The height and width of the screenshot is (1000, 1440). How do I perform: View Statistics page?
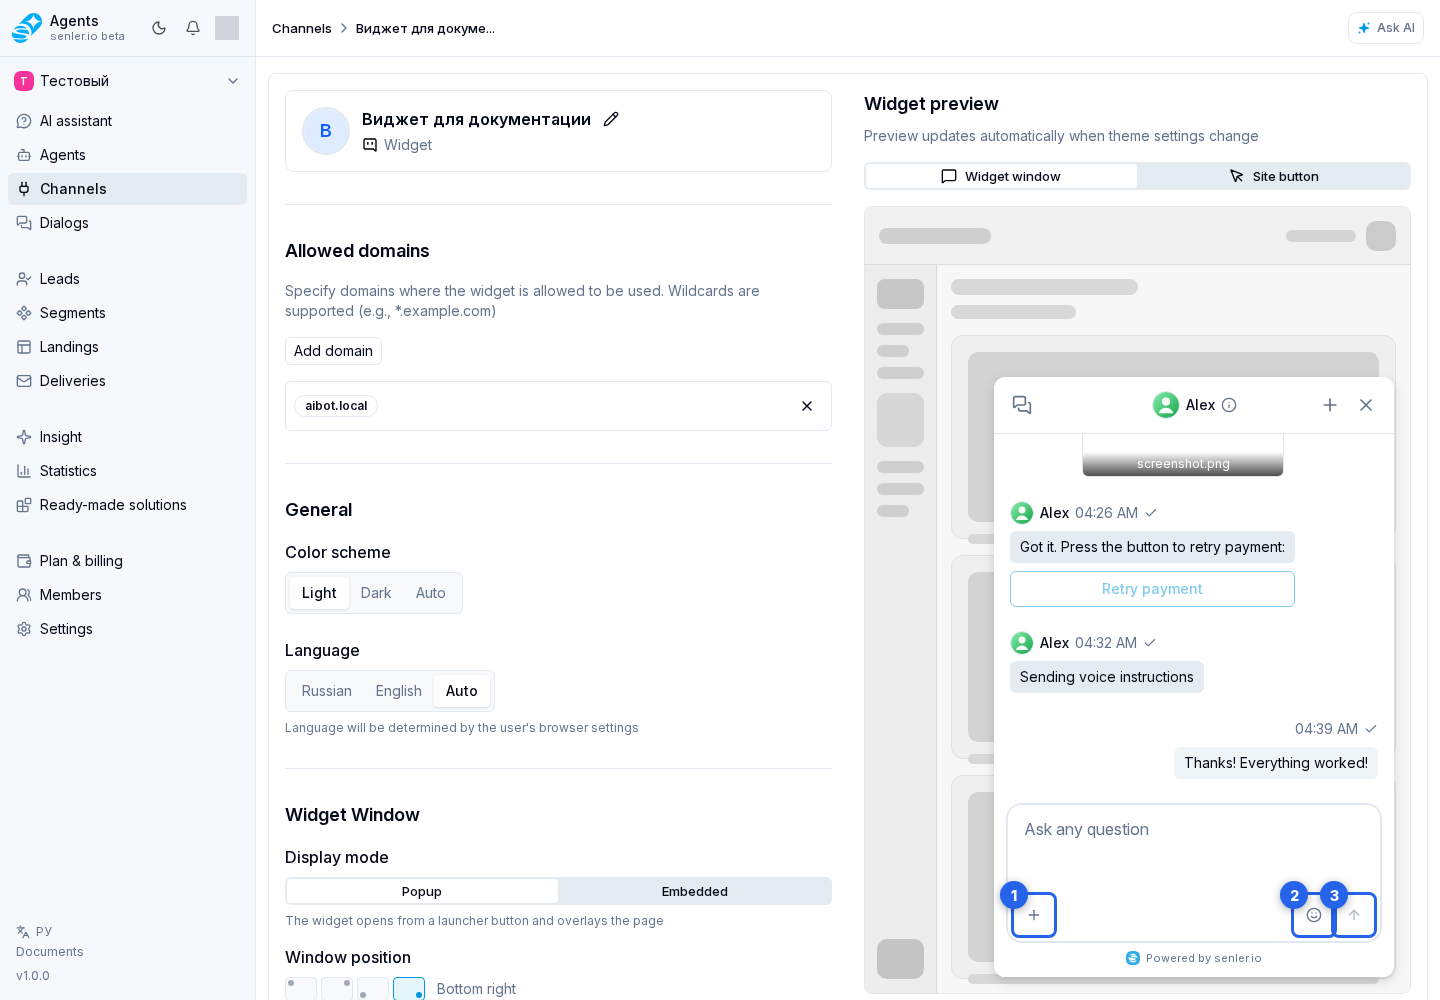point(127,471)
